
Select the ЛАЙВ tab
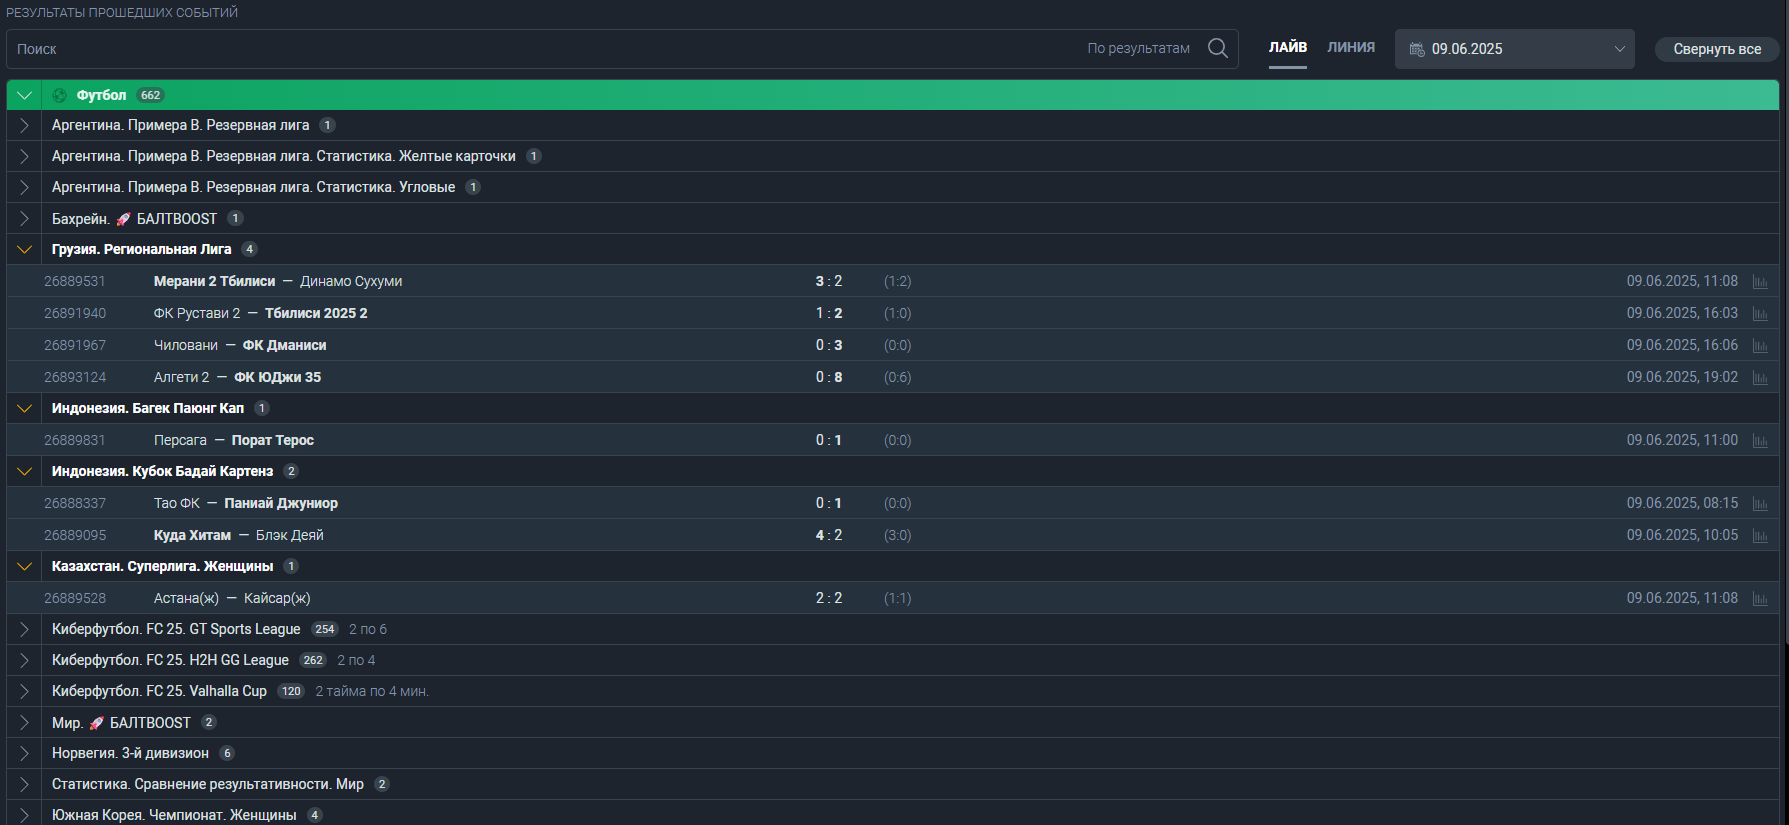1287,47
